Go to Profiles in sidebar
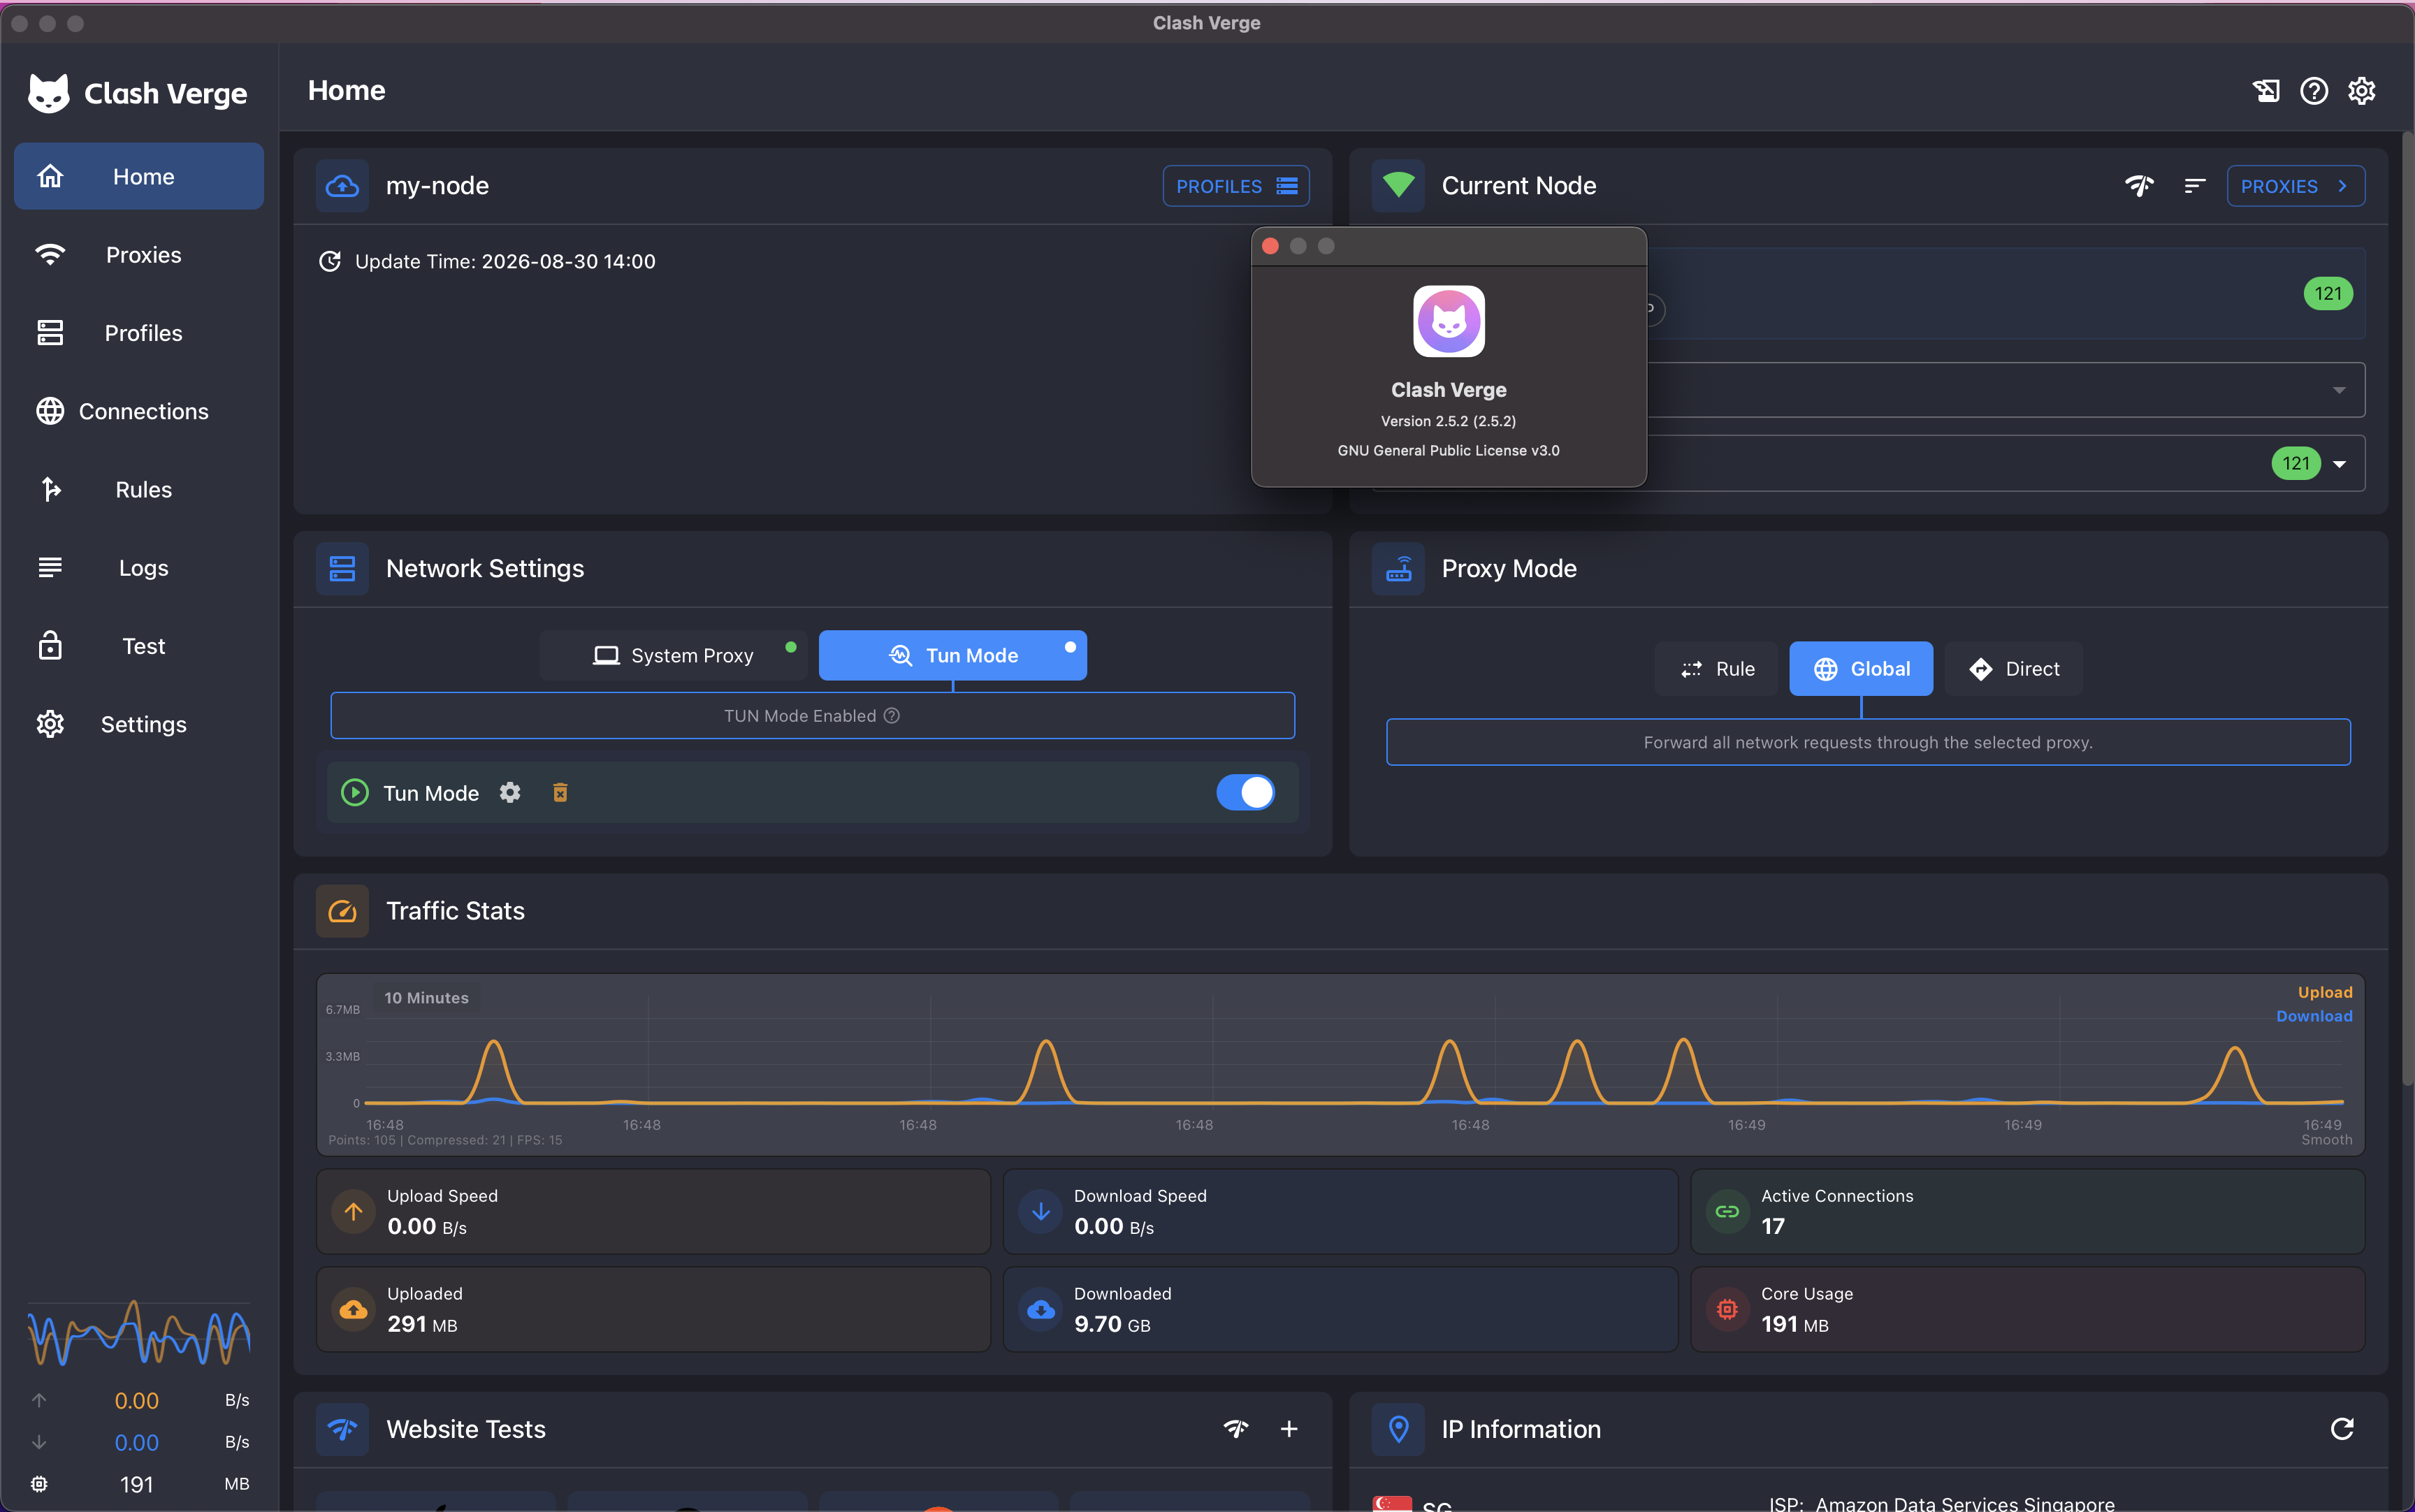Viewport: 2415px width, 1512px height. 139,333
